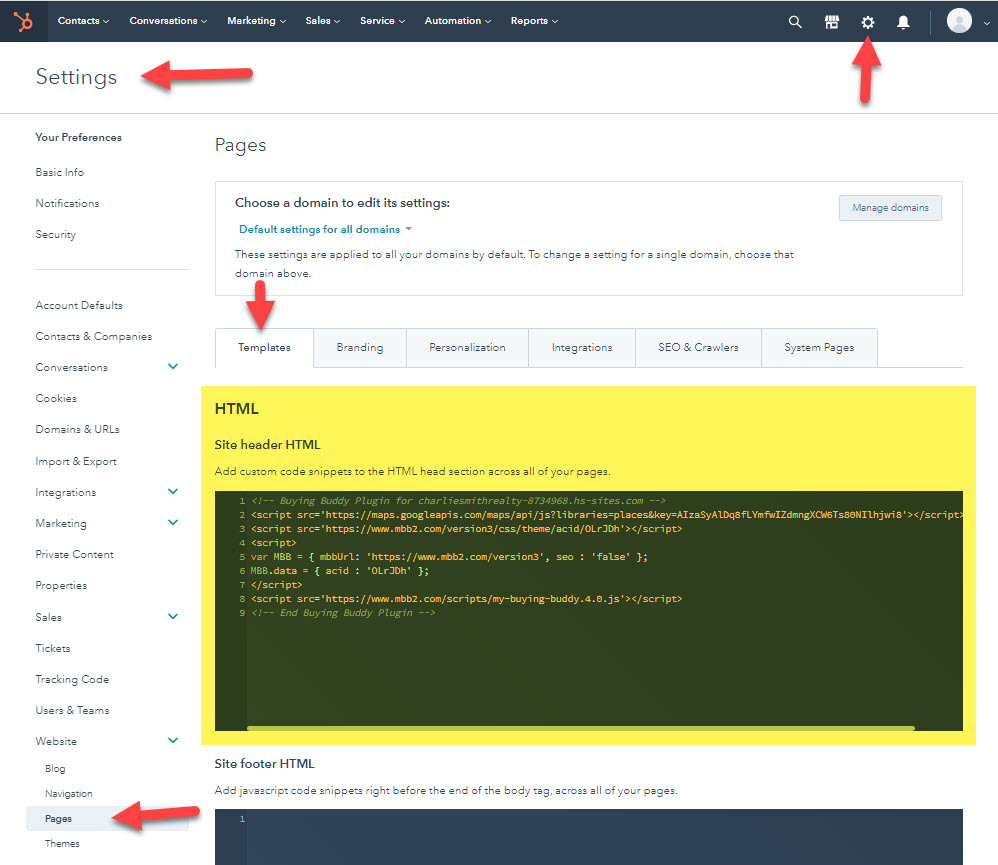Open the Reports menu
998x865 pixels.
point(534,21)
